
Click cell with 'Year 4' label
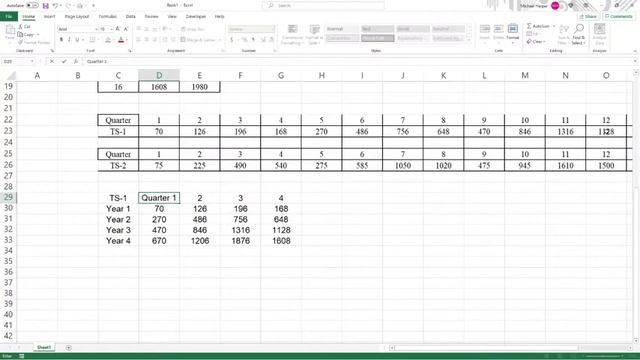[x=118, y=241]
